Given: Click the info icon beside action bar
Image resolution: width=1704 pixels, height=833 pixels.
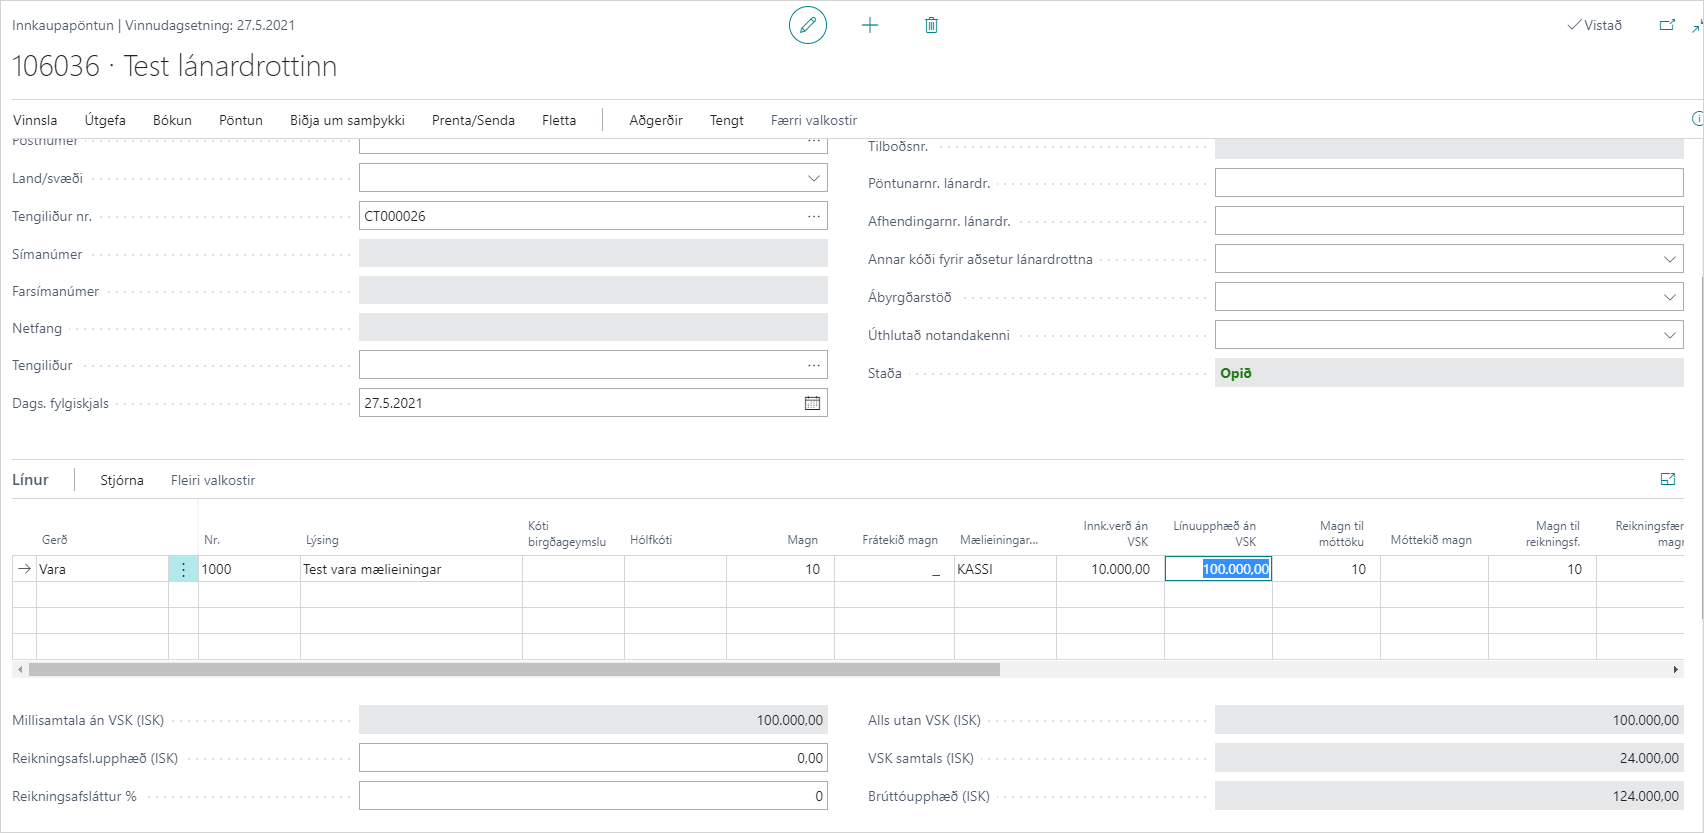Looking at the screenshot, I should point(1697,119).
